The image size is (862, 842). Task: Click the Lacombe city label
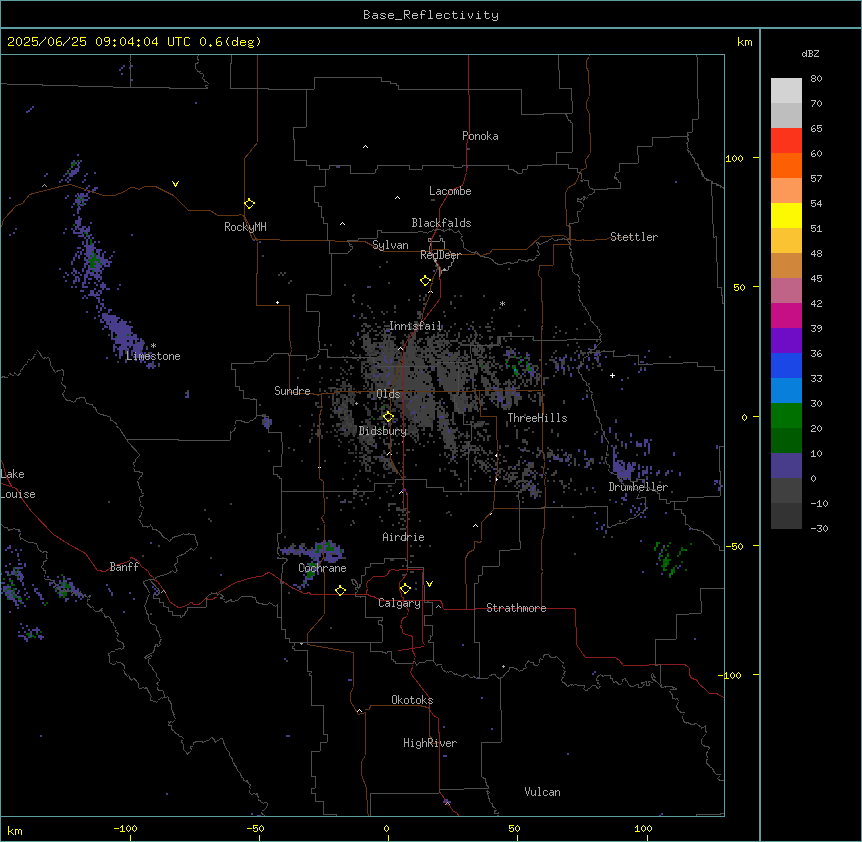click(450, 191)
